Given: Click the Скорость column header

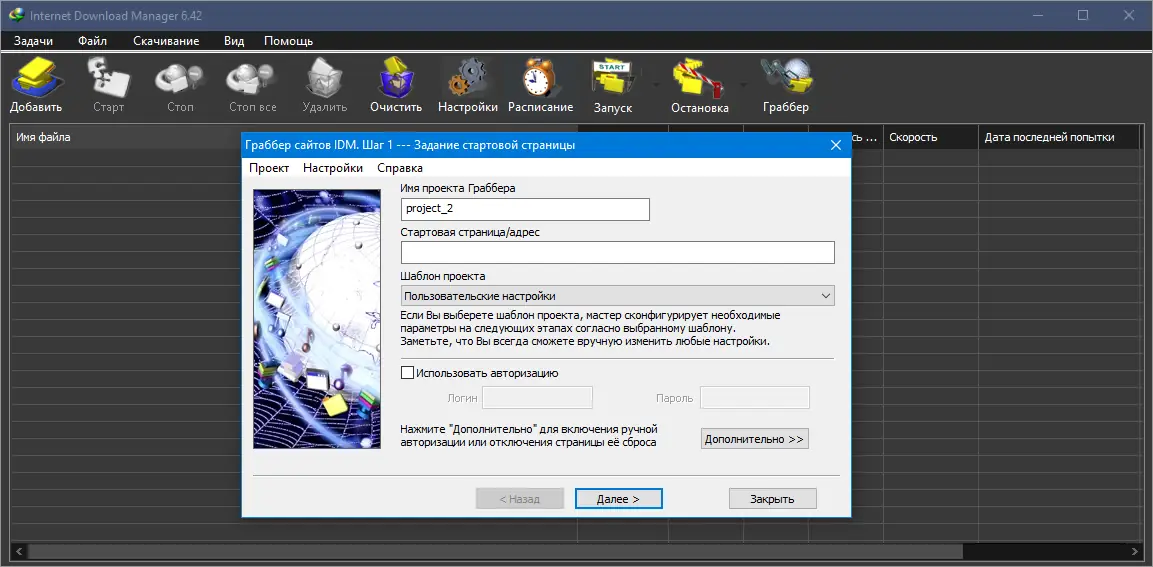Looking at the screenshot, I should (x=930, y=137).
